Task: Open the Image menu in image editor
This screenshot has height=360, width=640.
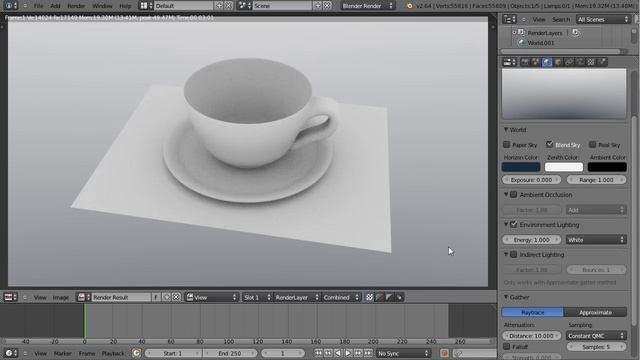Action: click(x=60, y=298)
